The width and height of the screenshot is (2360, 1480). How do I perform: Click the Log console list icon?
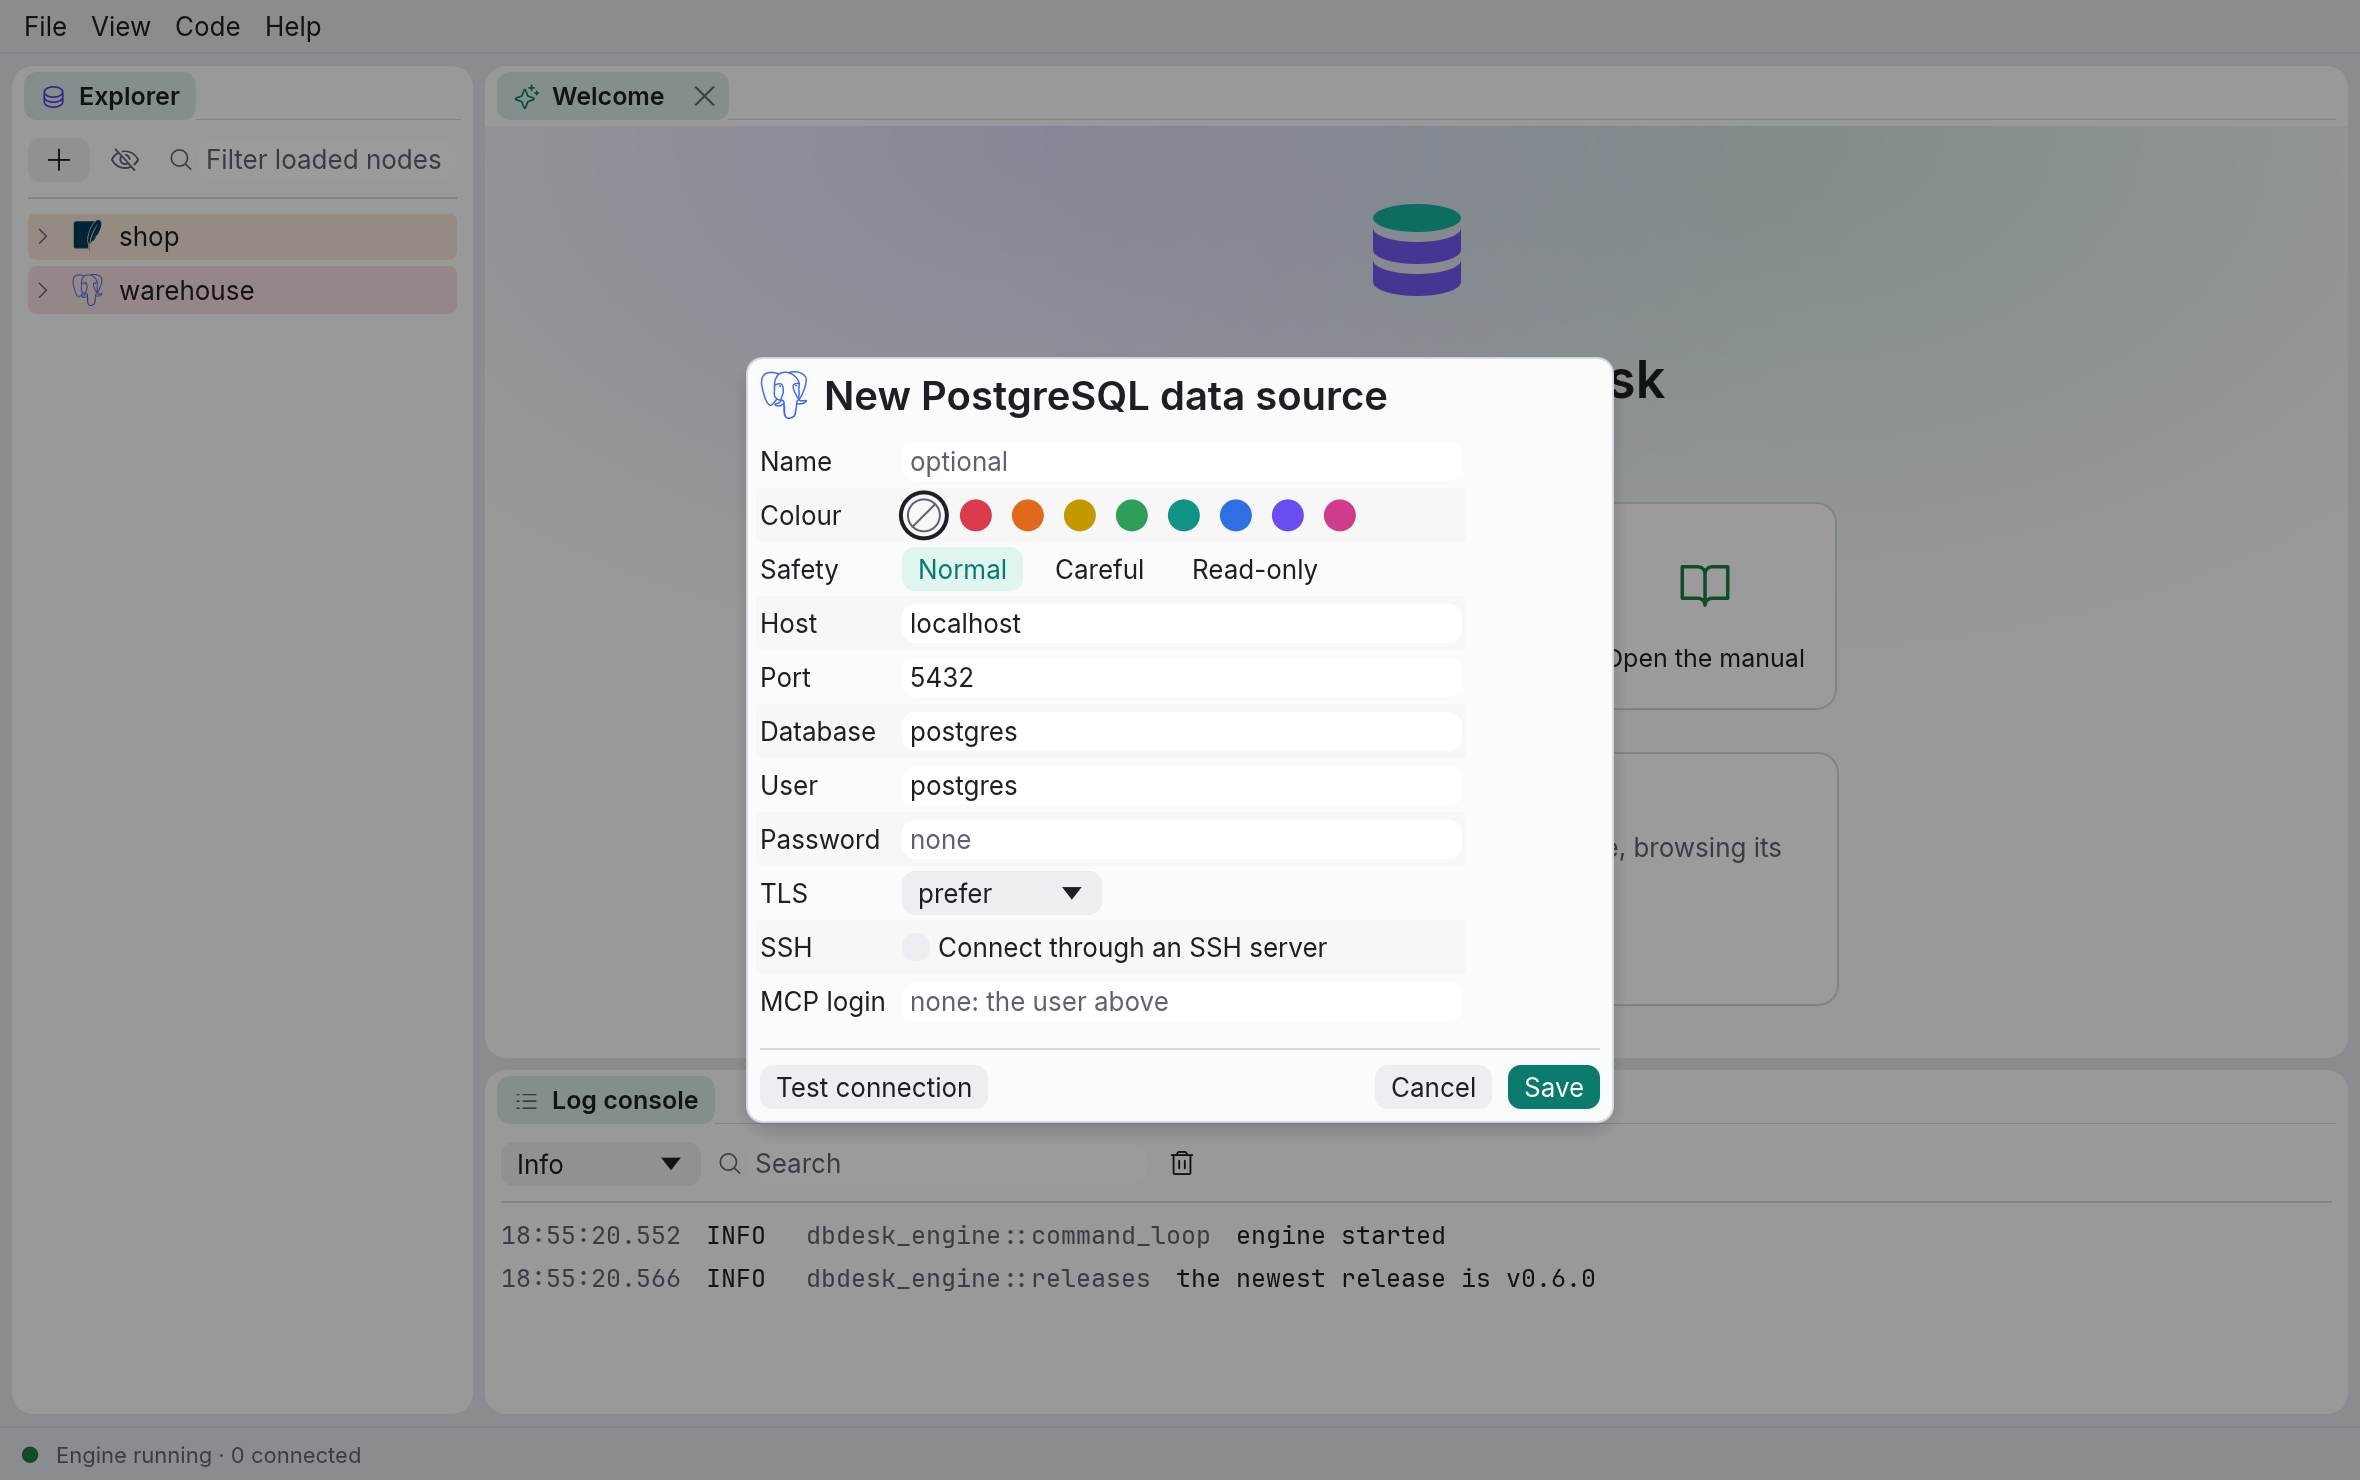[x=526, y=1101]
